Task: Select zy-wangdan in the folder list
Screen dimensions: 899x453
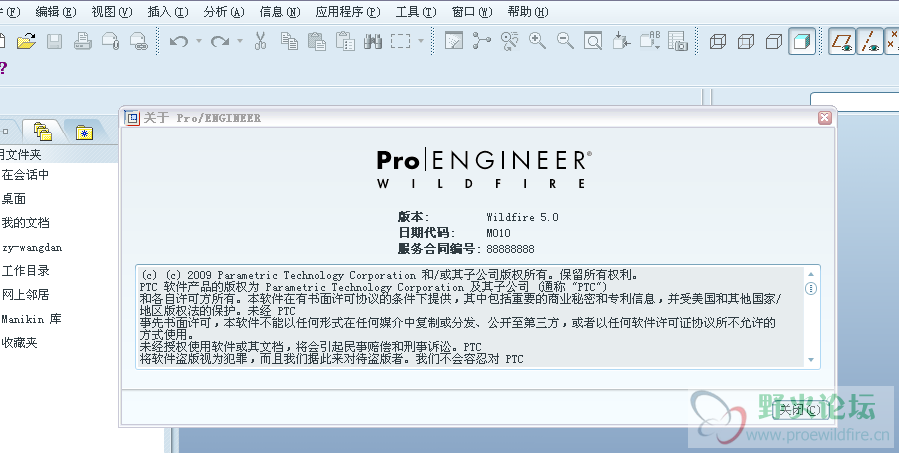Action: tap(32, 247)
